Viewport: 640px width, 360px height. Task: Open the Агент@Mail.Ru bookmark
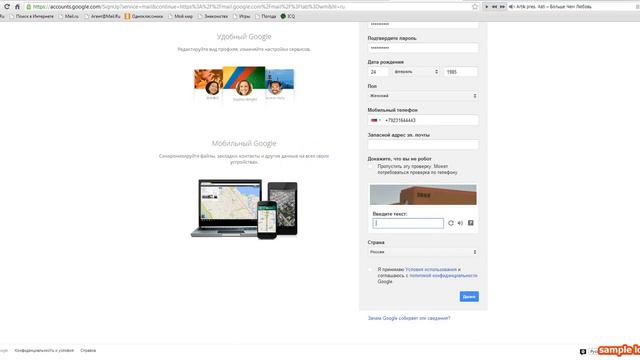point(102,16)
